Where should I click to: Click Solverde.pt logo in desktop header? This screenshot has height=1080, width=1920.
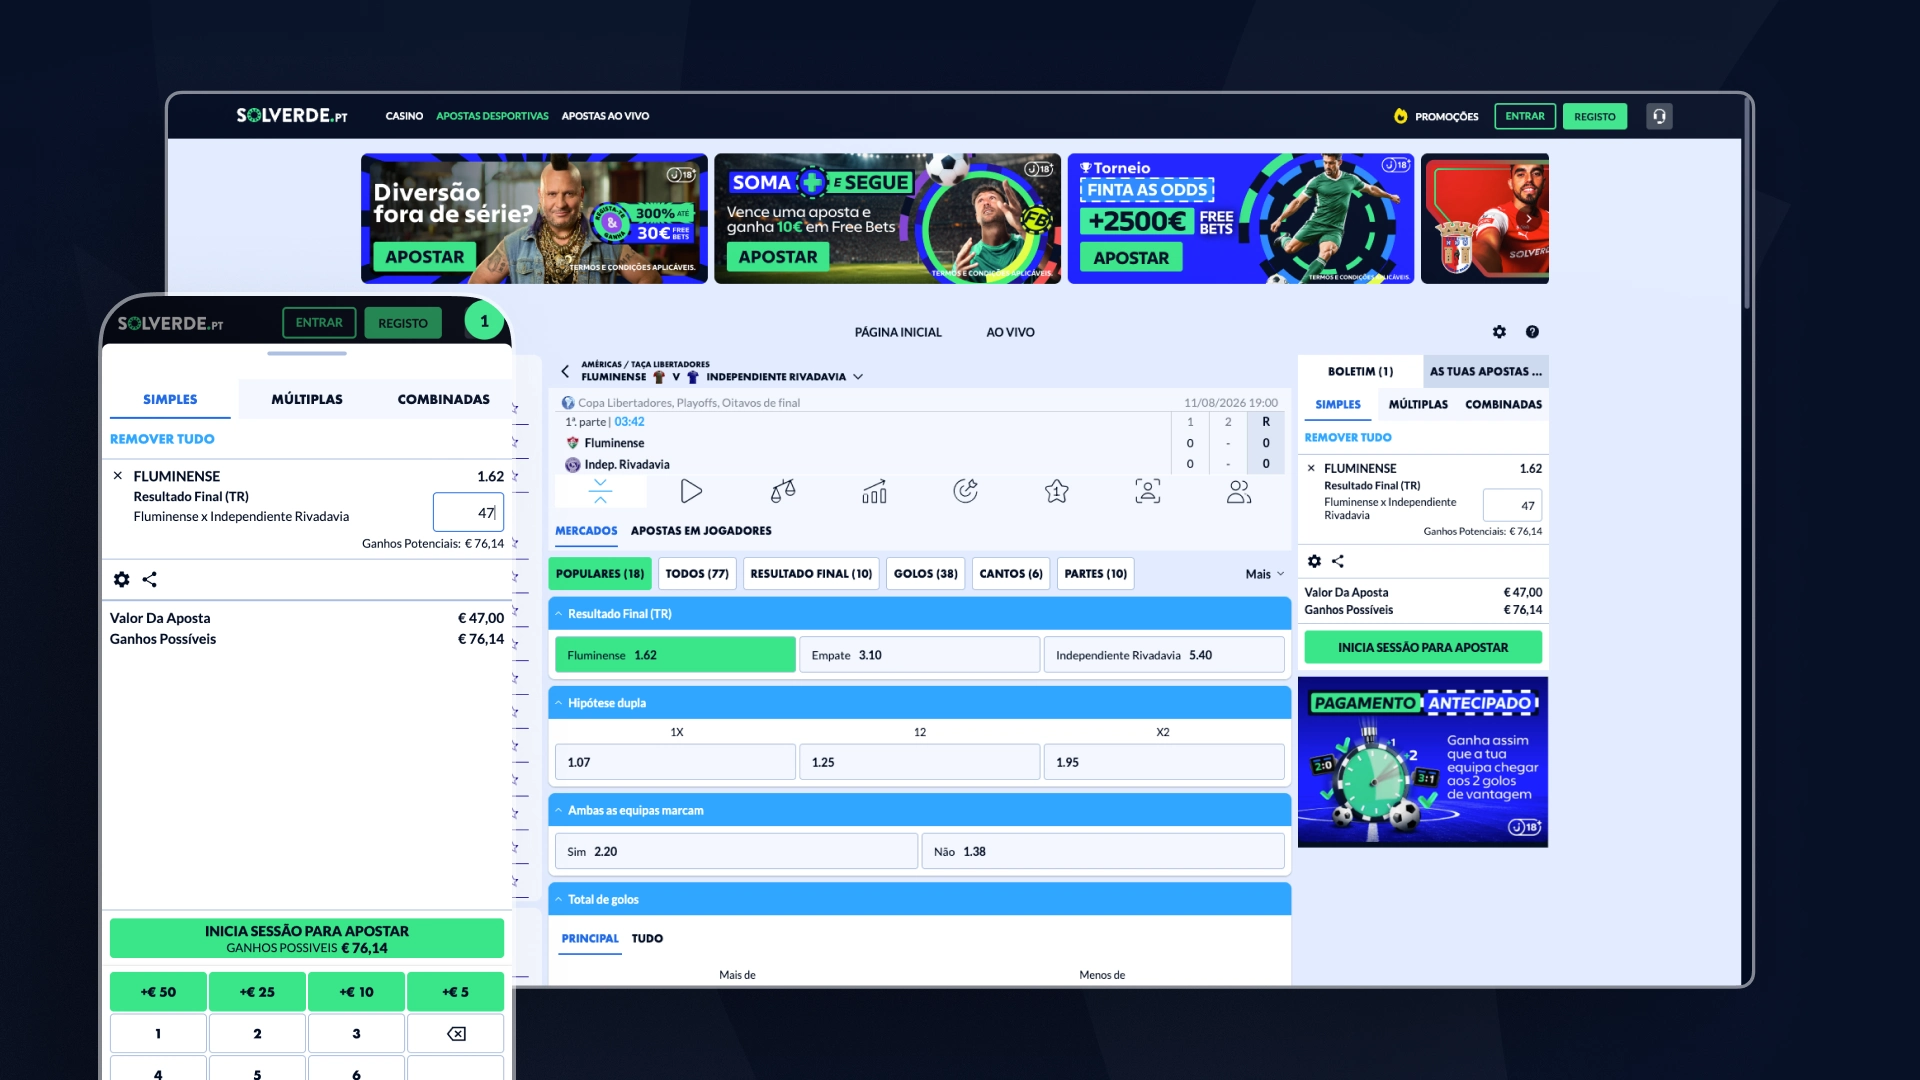(x=292, y=116)
